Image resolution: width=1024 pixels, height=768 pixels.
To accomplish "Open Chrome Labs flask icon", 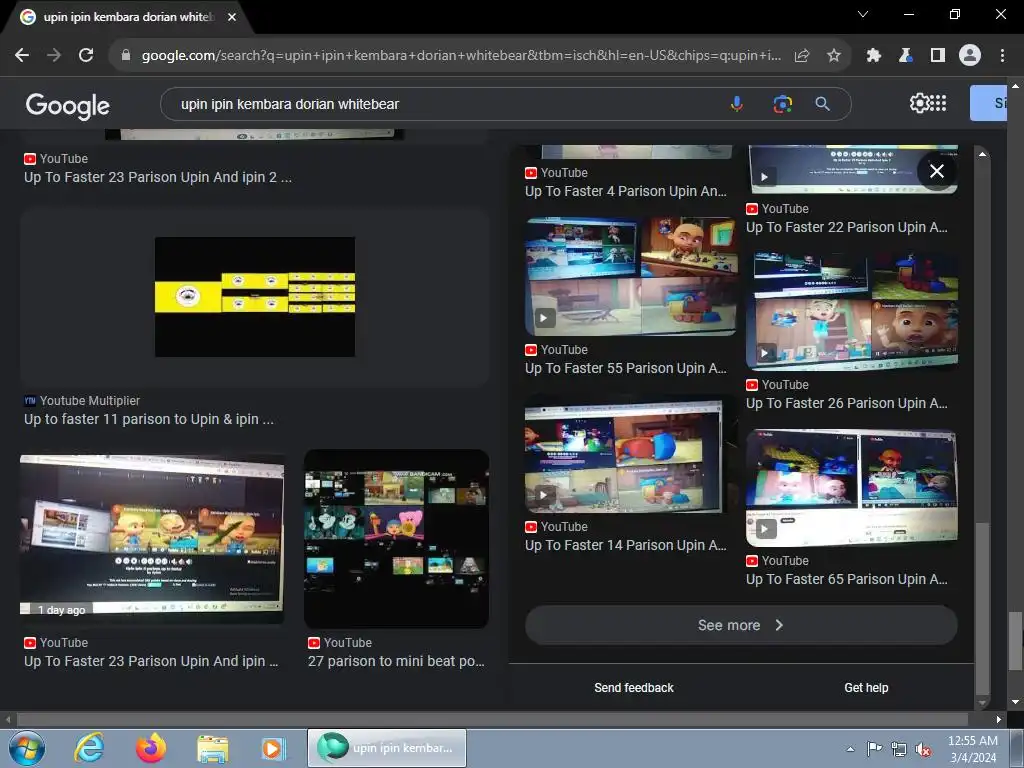I will point(906,56).
